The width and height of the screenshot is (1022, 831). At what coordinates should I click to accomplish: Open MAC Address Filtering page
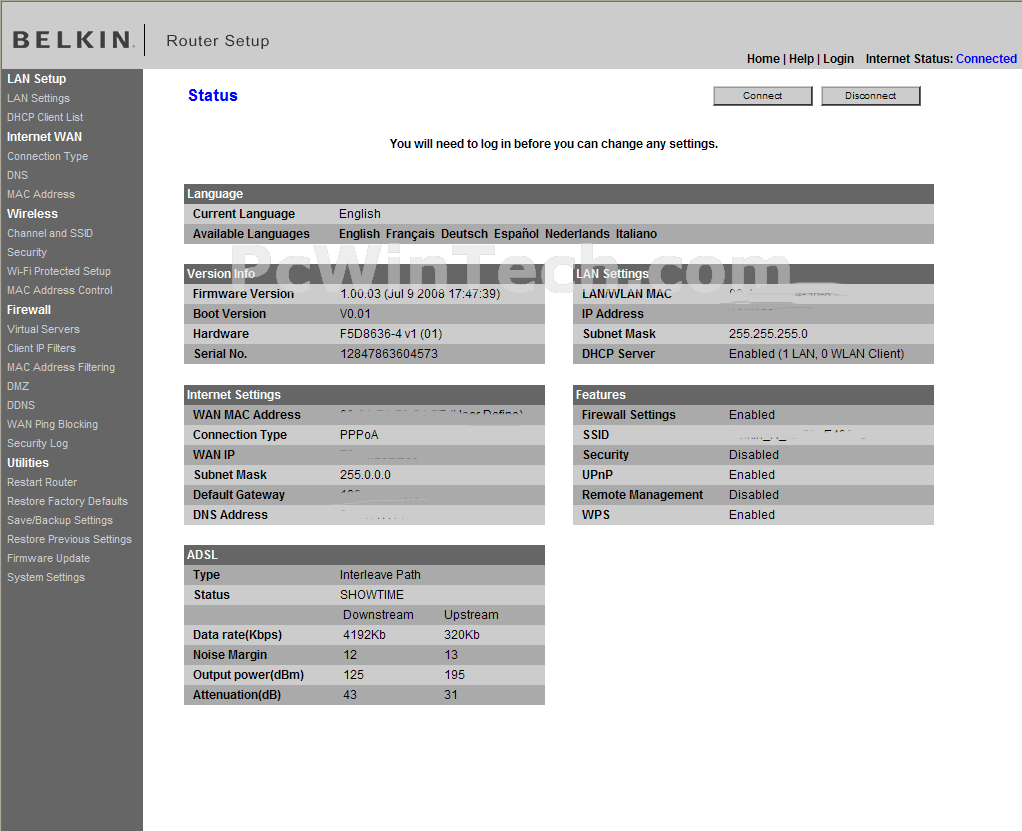tap(61, 367)
